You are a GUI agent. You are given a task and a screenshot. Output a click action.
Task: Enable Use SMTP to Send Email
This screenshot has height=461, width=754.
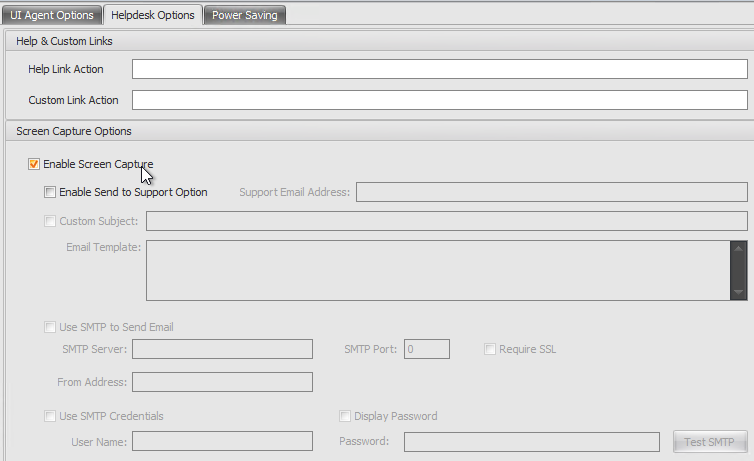coord(50,327)
